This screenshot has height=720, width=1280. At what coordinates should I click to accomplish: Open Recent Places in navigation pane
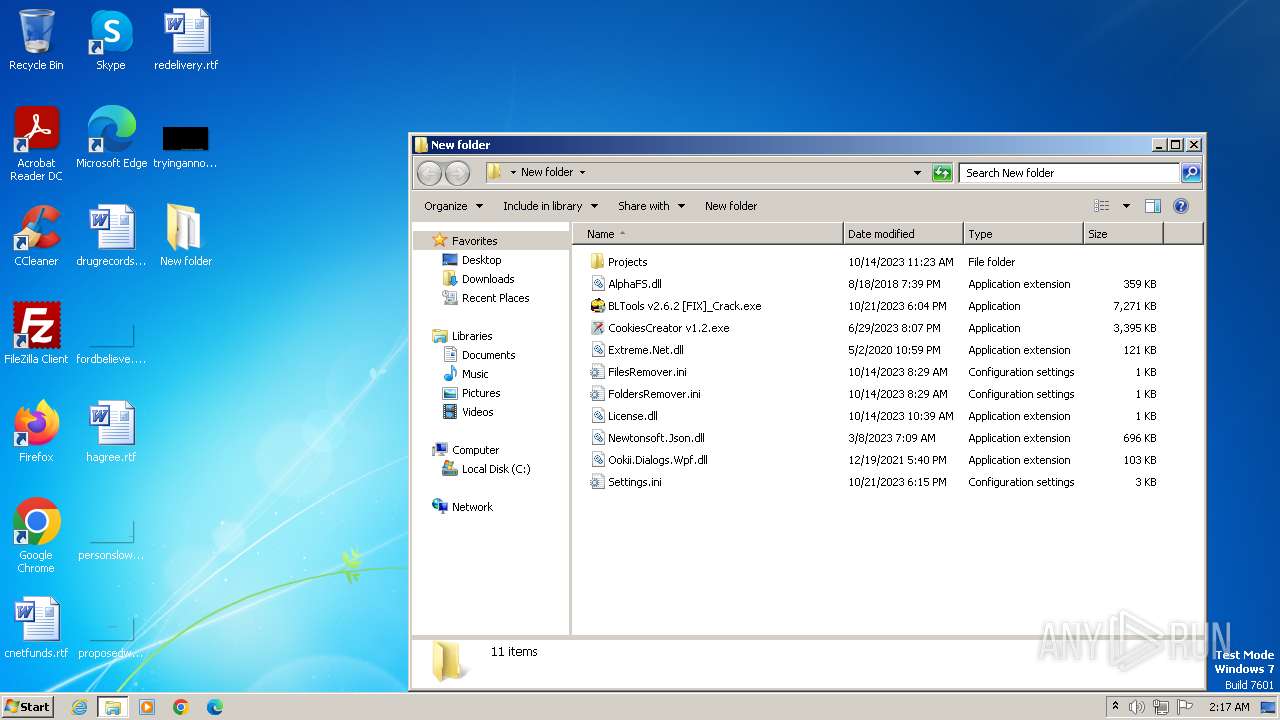495,298
